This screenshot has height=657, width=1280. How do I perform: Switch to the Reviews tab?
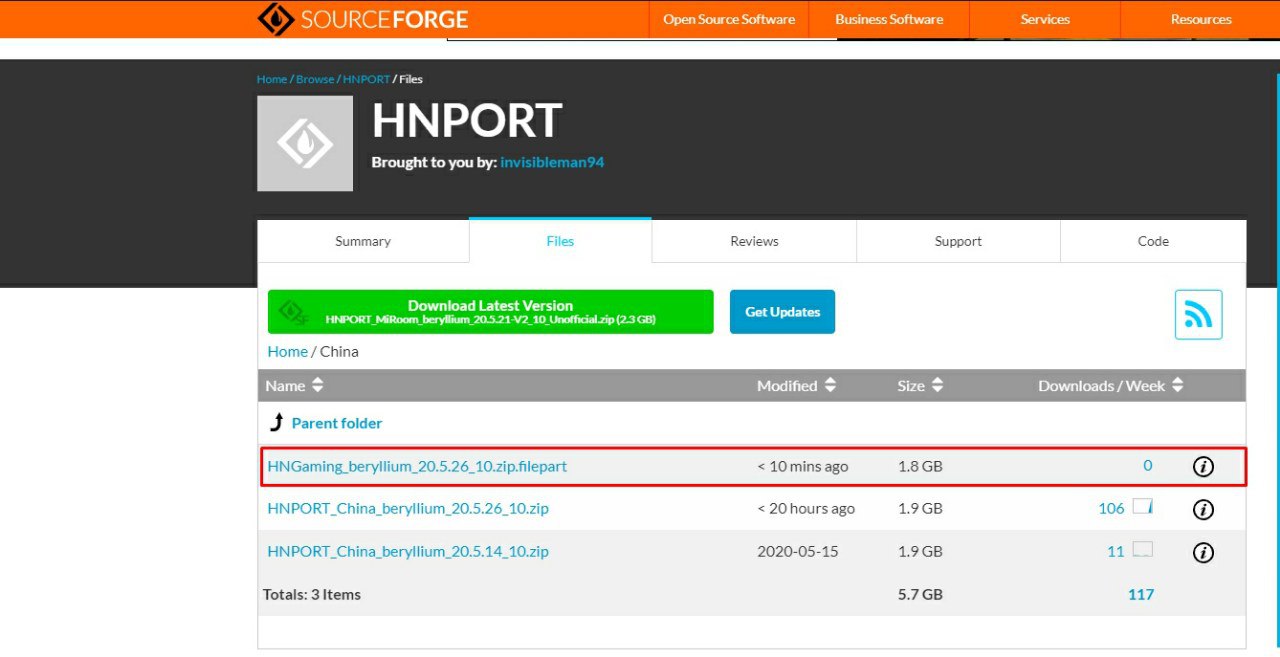coord(754,241)
